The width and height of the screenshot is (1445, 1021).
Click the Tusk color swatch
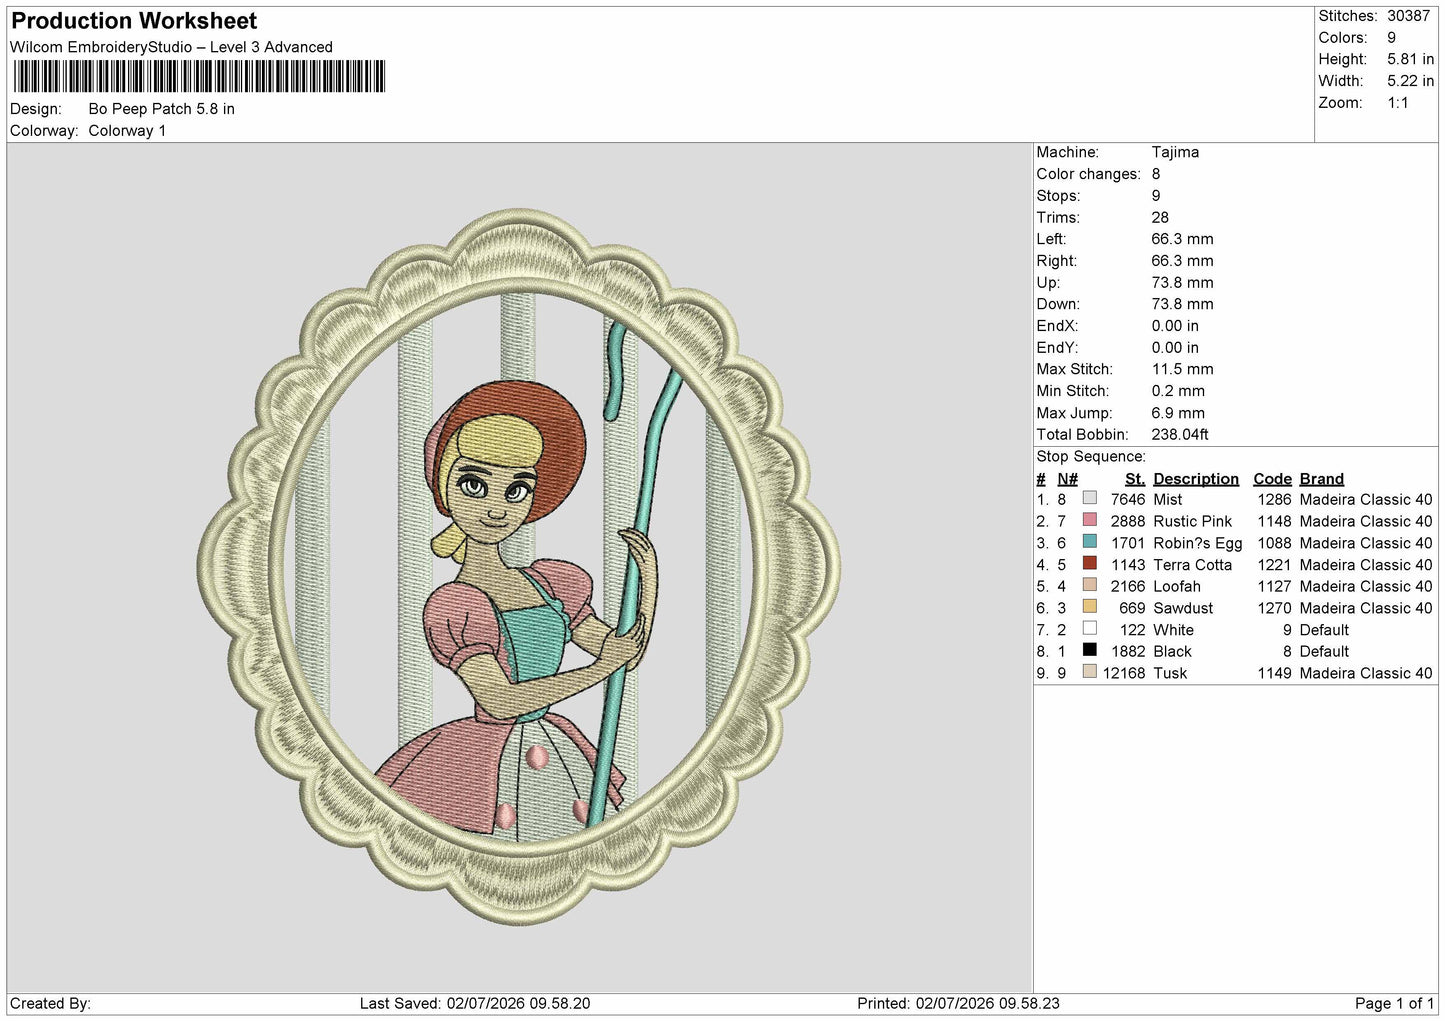point(1090,672)
